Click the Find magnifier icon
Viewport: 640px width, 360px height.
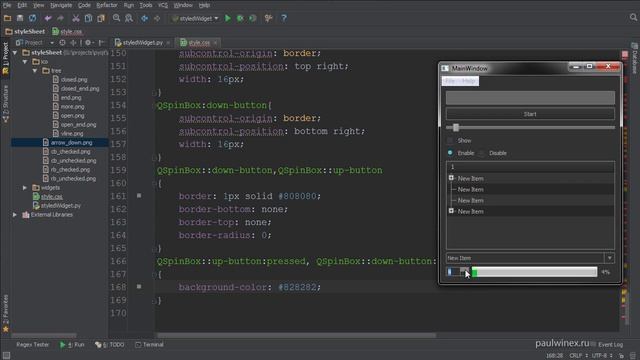tap(116, 18)
